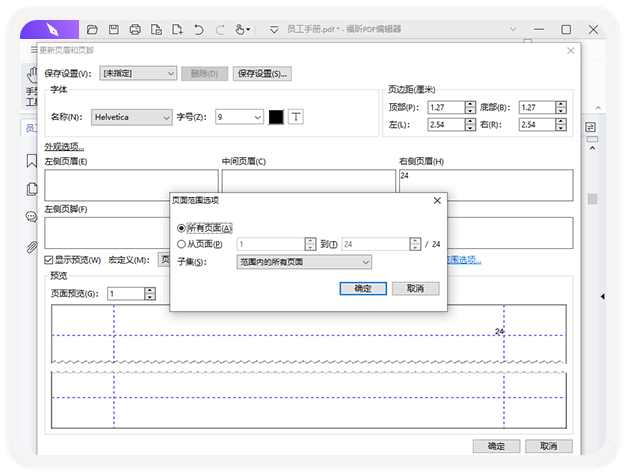The height and width of the screenshot is (475, 626).
Task: Collapse the ribbon chevron in title bar
Action: pos(513,29)
